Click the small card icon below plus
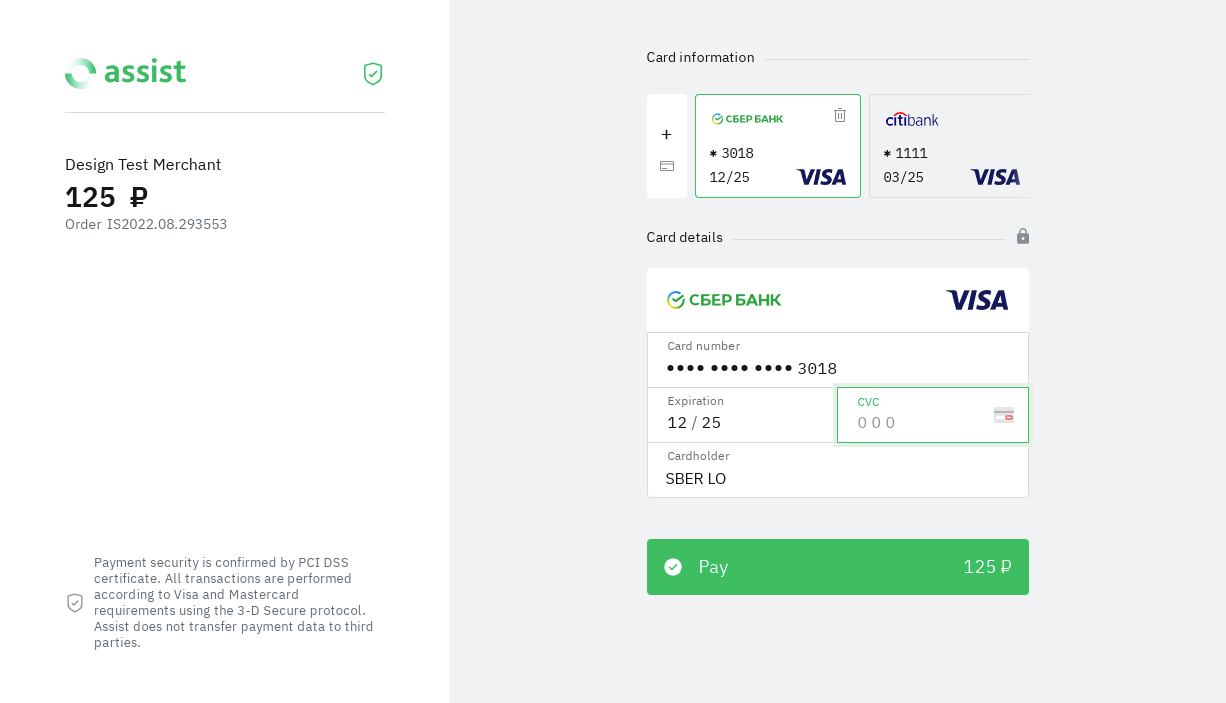Screen dimensions: 1226x703 [x=667, y=166]
